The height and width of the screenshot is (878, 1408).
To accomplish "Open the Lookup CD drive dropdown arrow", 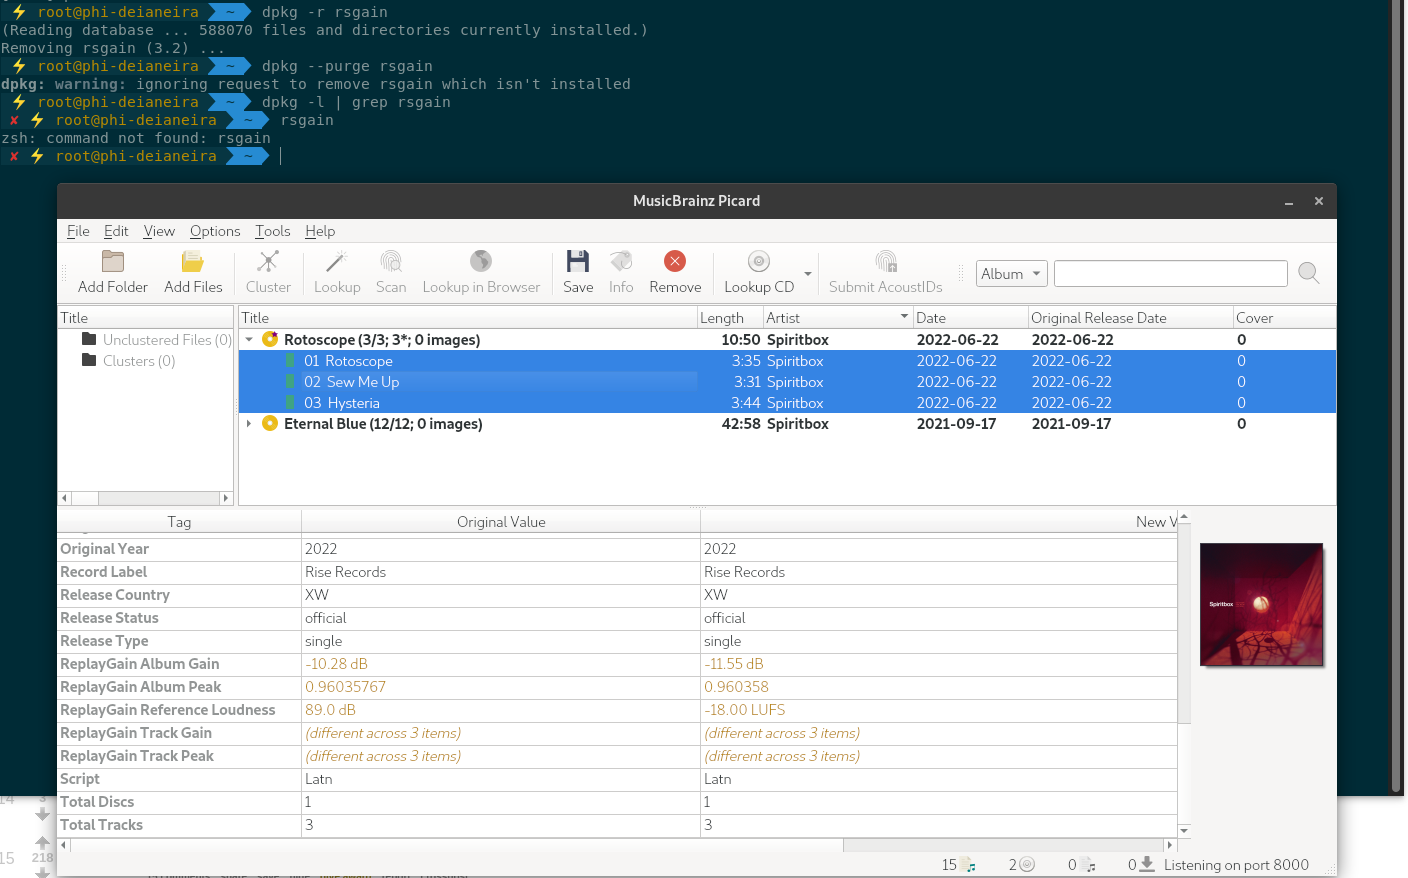I will pos(807,273).
